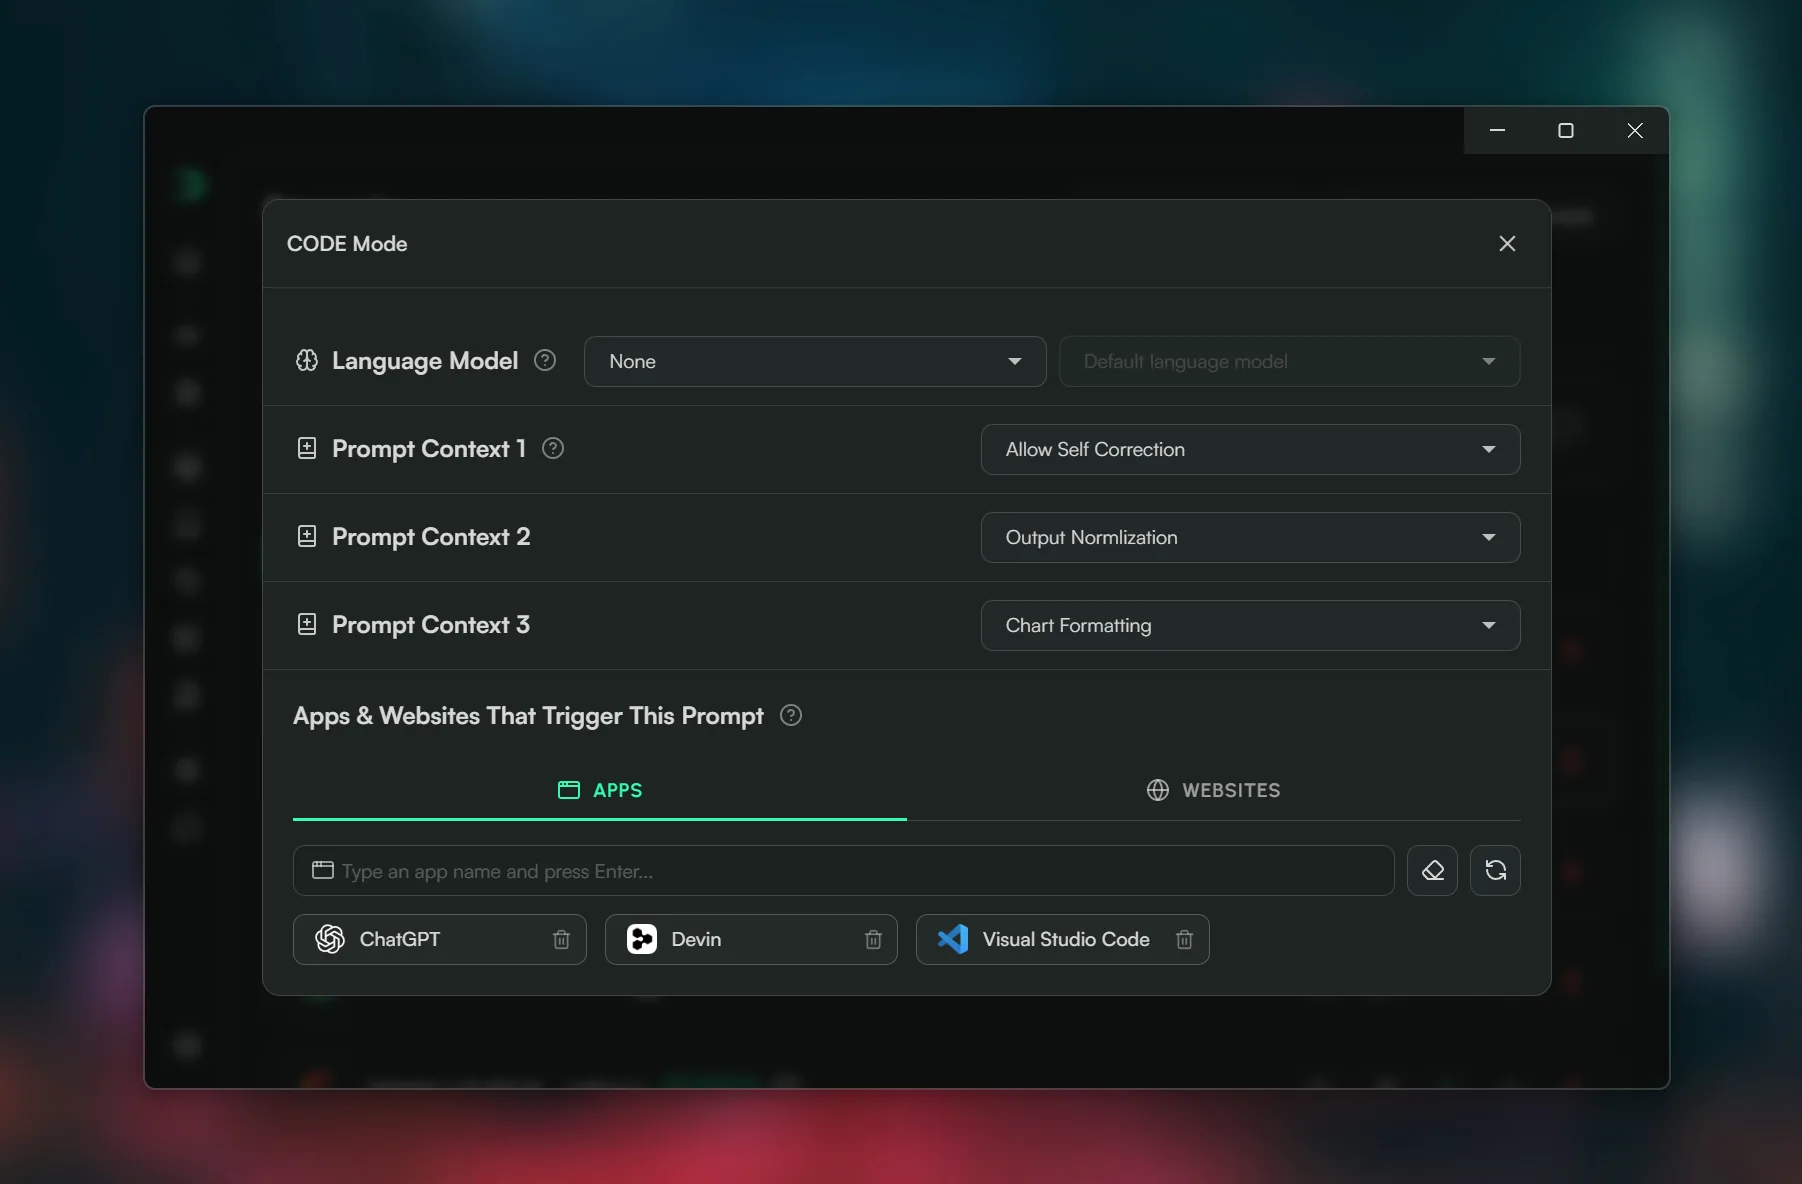Click the eraser clear button
Screen dimensions: 1802x1184
tap(1432, 870)
